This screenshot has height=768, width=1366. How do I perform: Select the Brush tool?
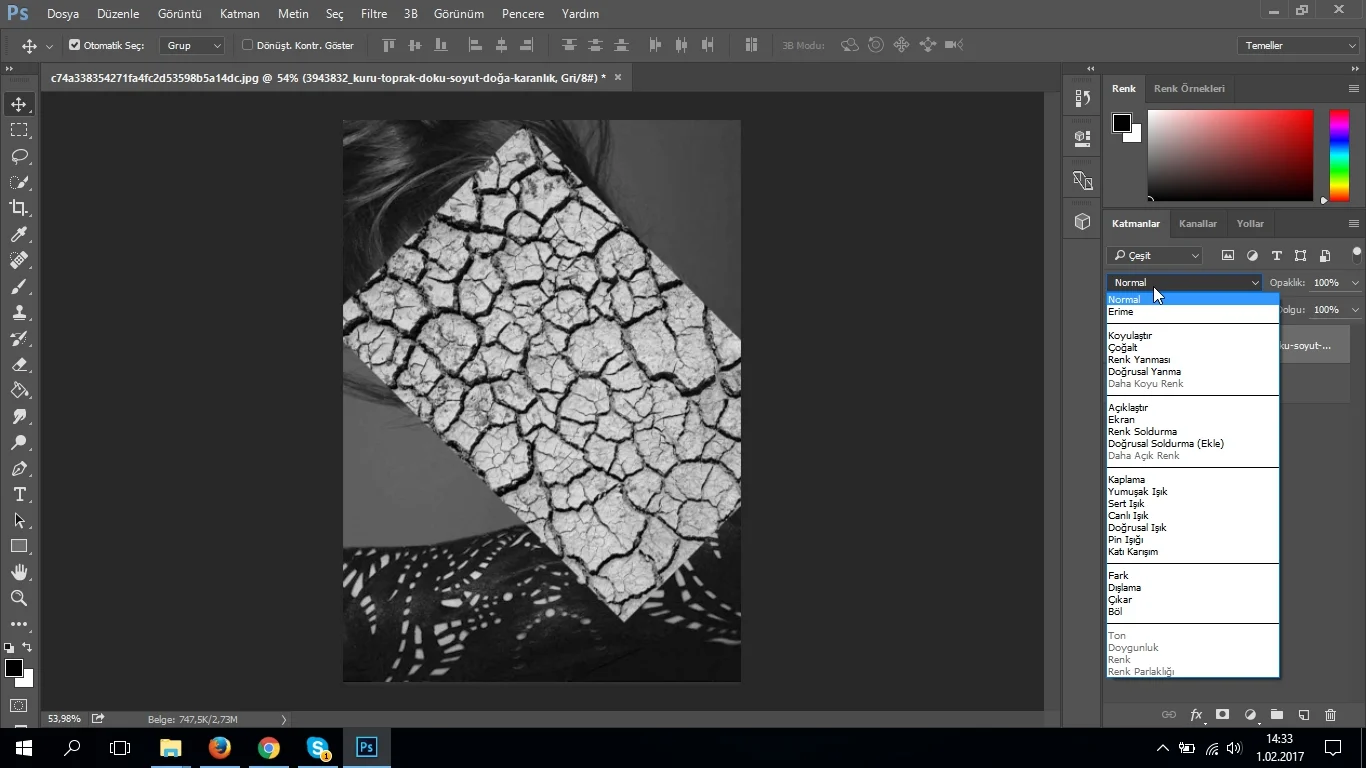(x=19, y=286)
